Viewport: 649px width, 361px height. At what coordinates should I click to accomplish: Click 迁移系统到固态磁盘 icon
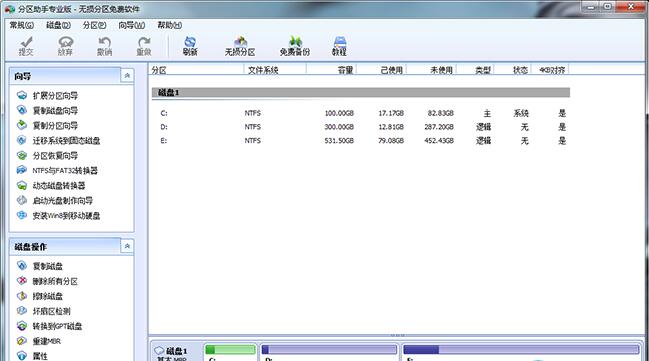(x=22, y=140)
